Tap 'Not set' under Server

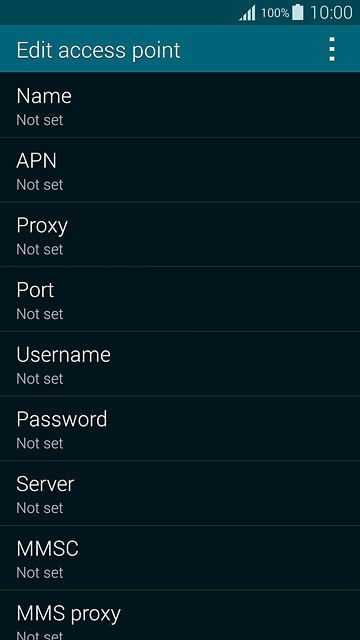point(40,508)
